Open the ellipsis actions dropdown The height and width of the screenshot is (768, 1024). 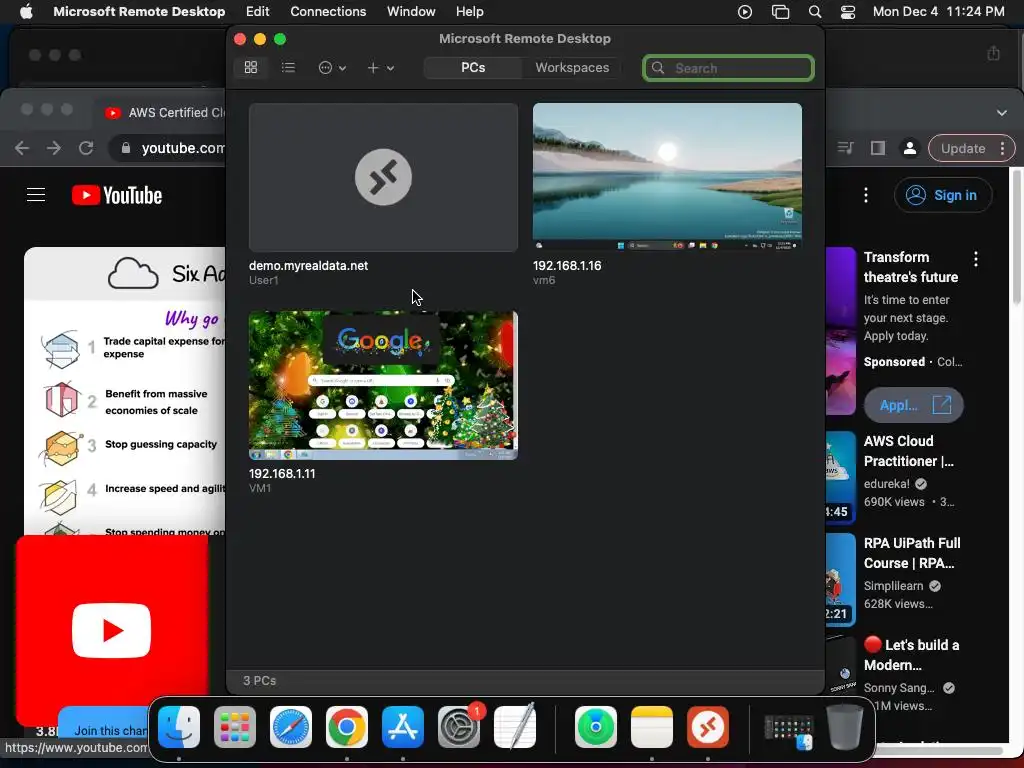click(332, 67)
